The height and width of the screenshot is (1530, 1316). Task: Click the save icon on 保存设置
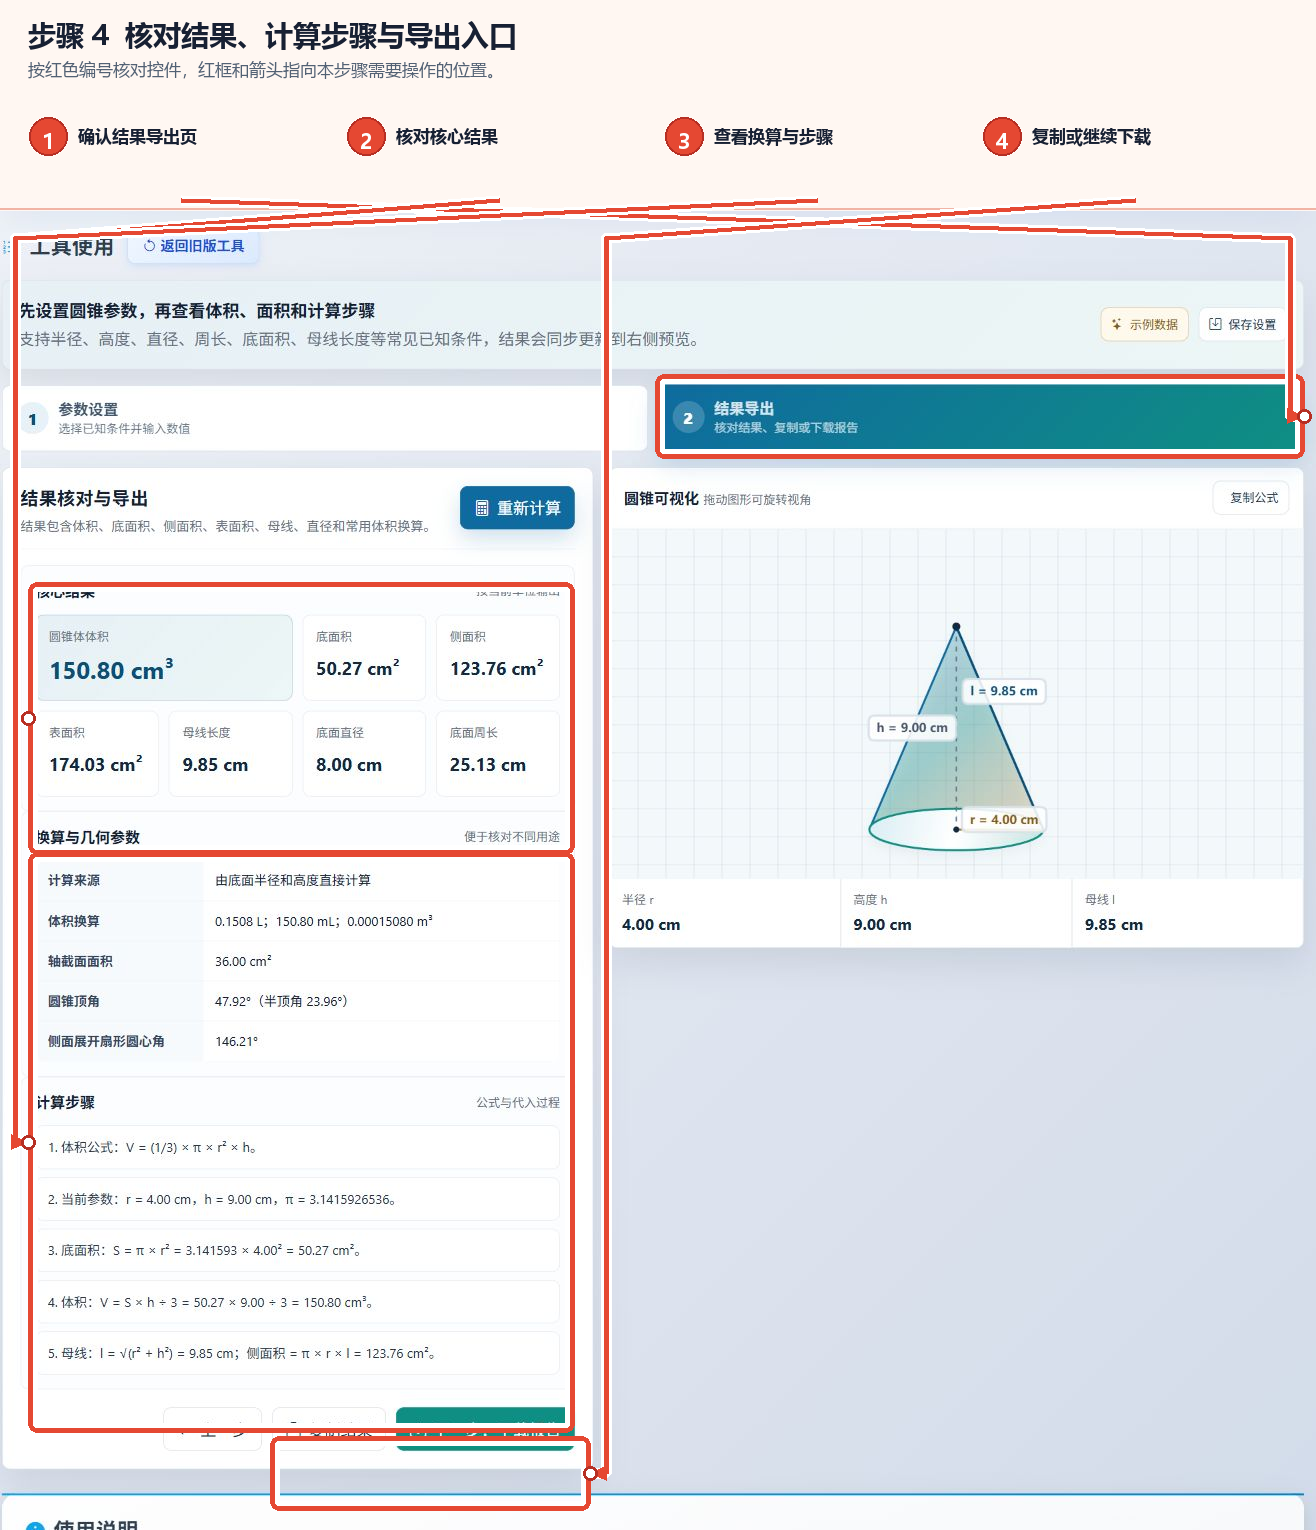[x=1215, y=324]
